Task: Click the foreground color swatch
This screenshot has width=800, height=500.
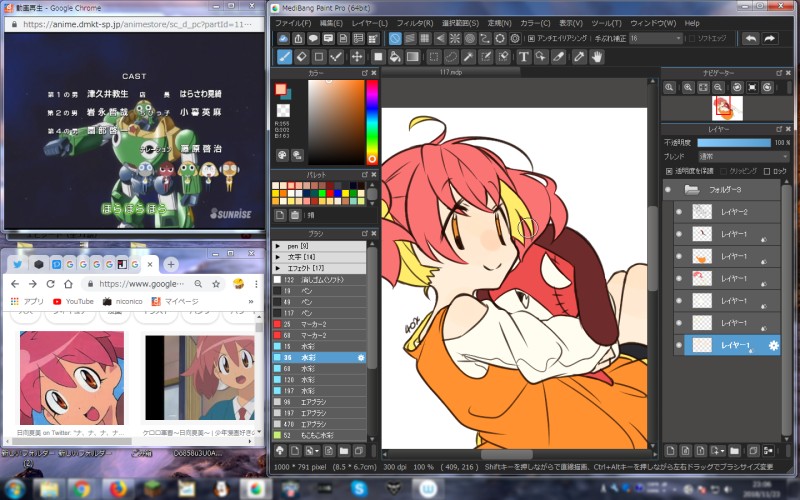Action: [x=281, y=89]
